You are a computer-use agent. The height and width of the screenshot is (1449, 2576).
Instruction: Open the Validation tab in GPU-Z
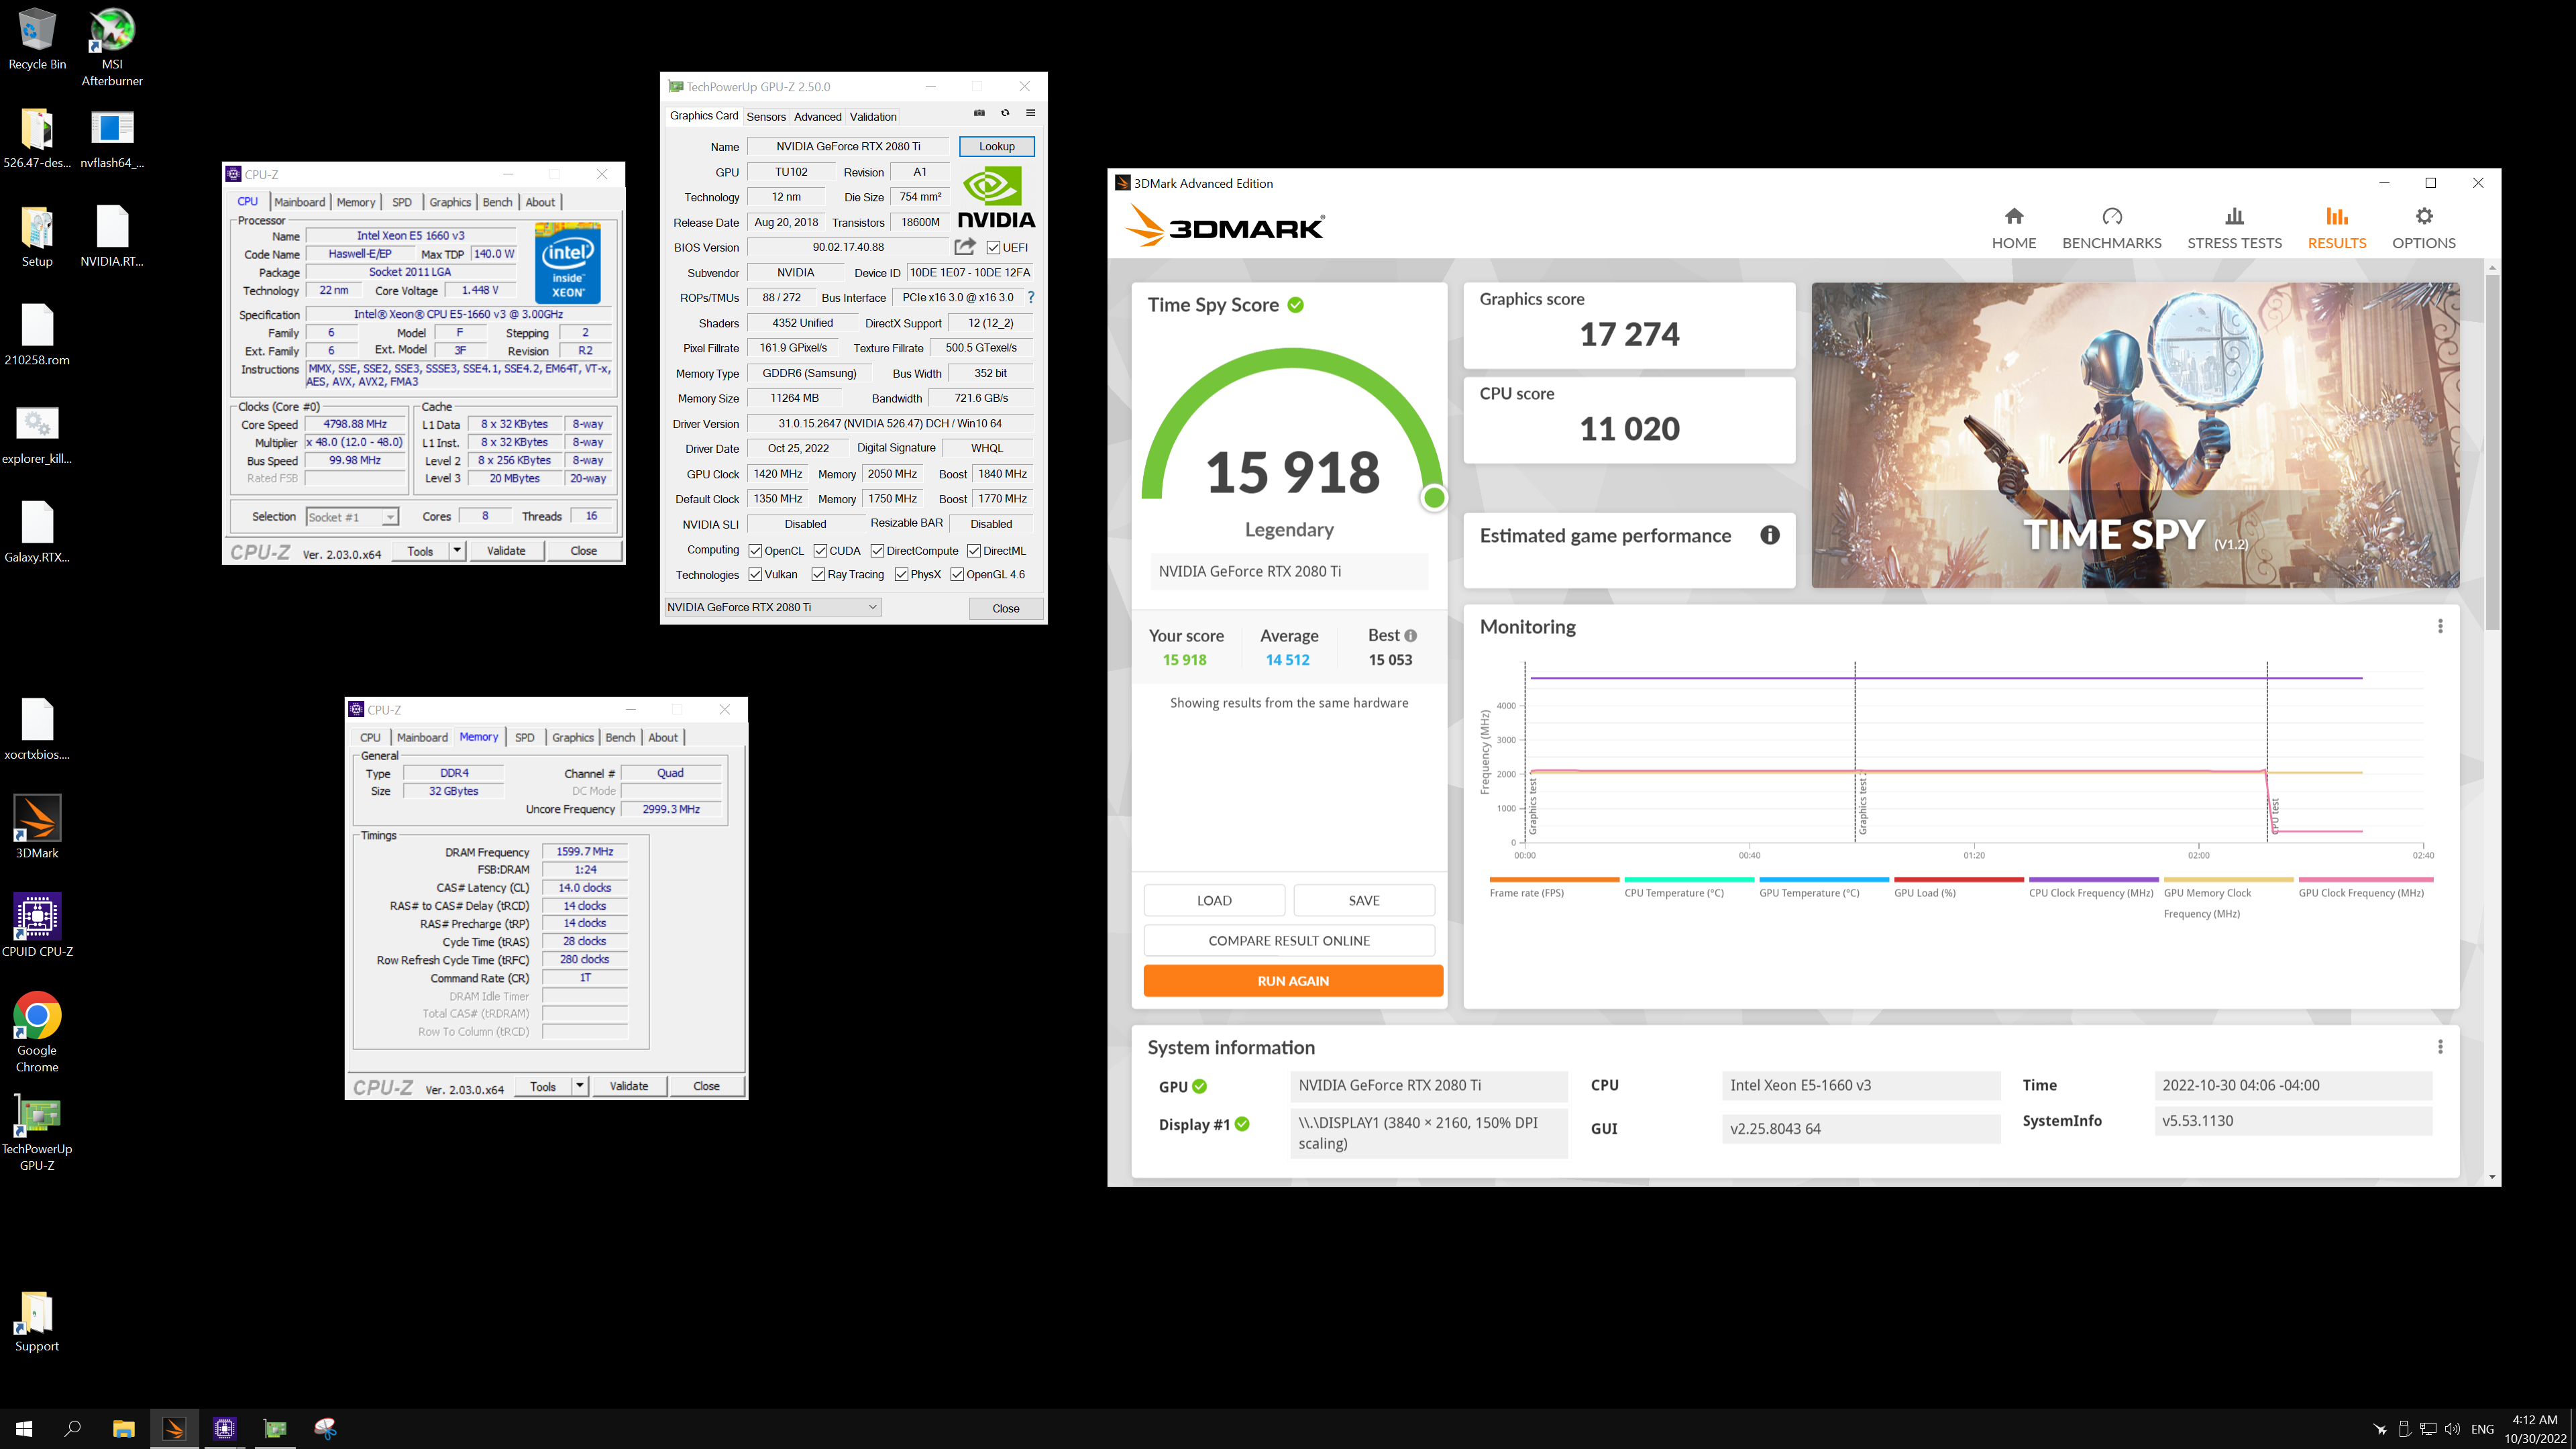873,116
